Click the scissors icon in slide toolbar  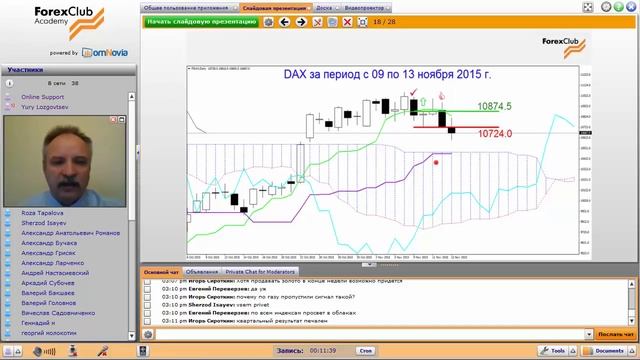coord(317,22)
